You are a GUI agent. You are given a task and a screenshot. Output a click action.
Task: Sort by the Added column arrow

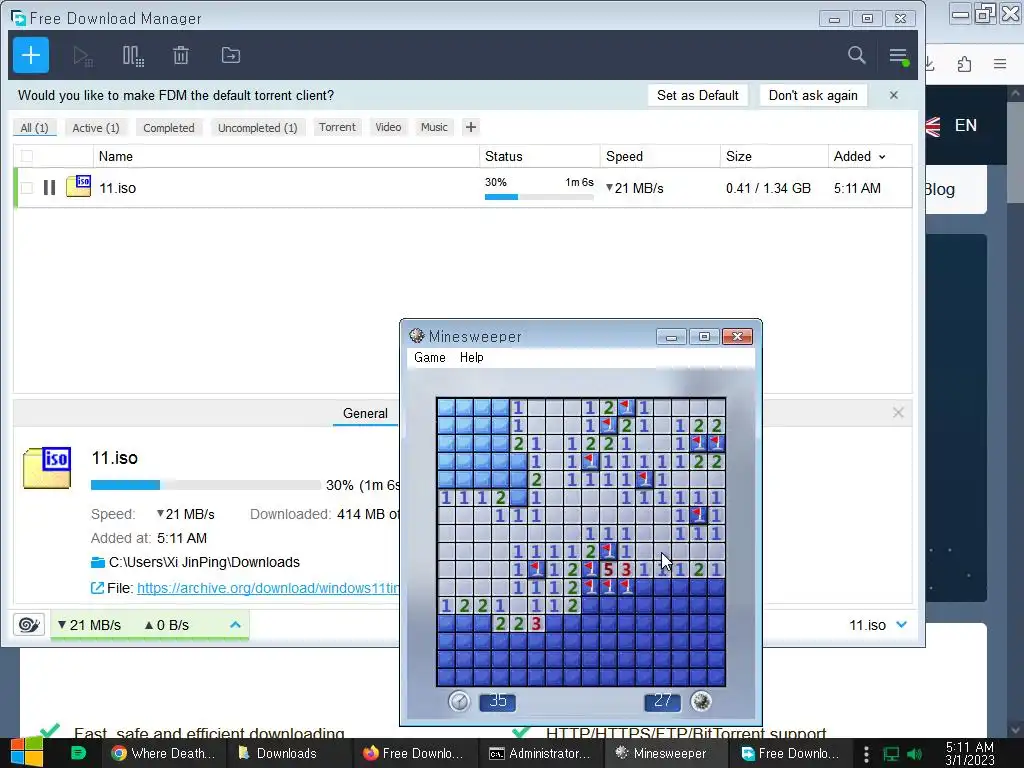[882, 157]
